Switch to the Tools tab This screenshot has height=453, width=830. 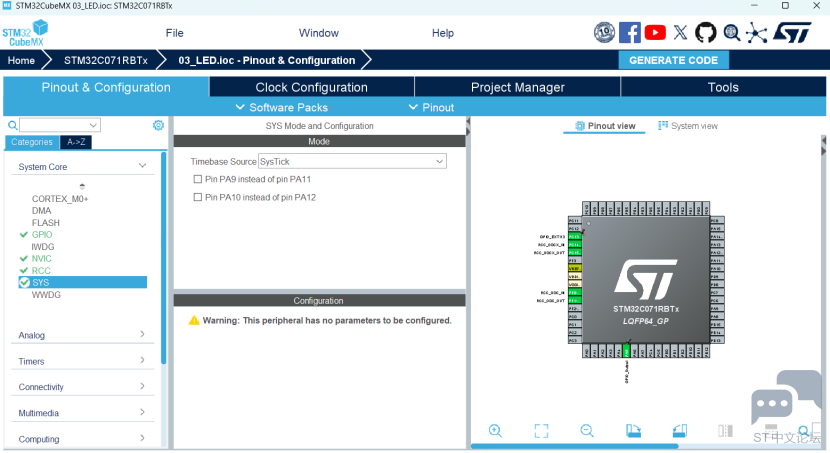tap(723, 87)
